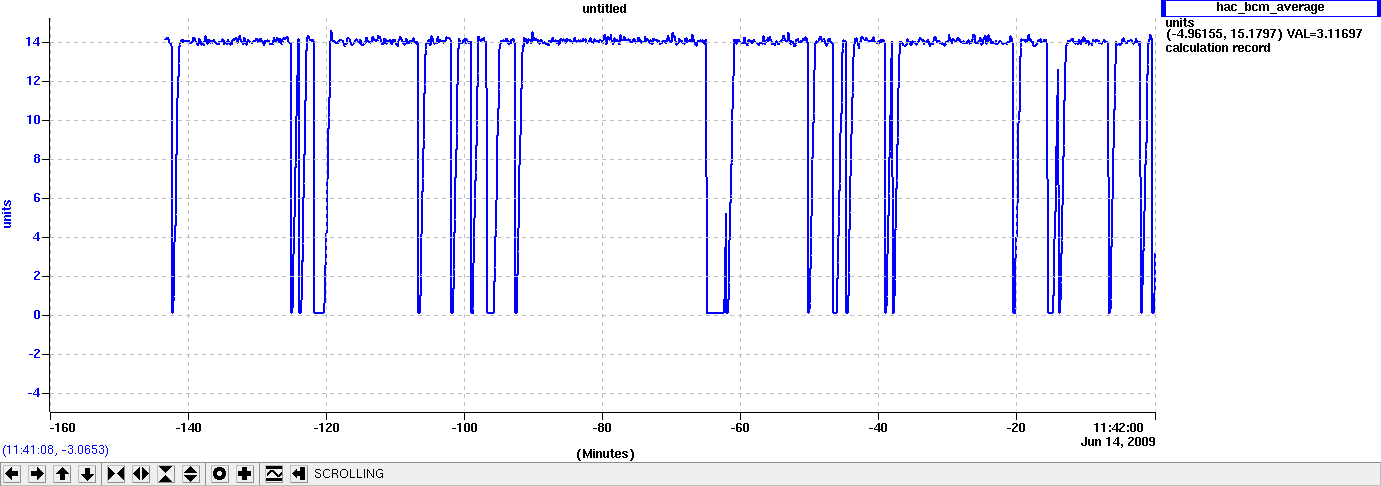
Task: Click the 14 y-axis tick label
Action: [x=31, y=42]
